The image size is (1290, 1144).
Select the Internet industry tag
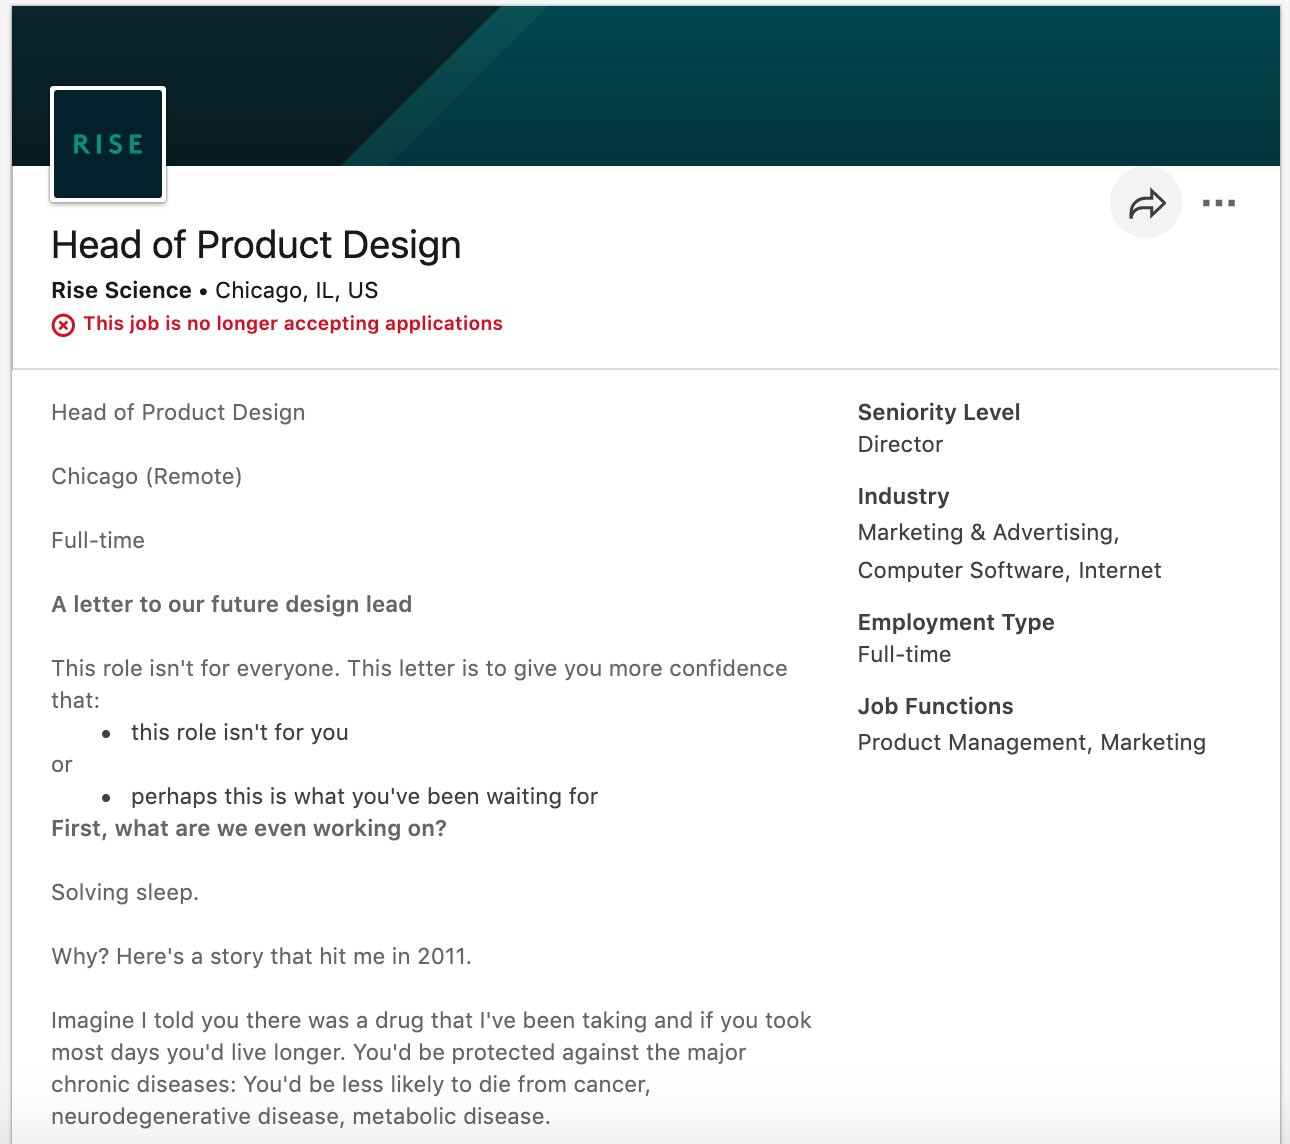[x=1118, y=570]
